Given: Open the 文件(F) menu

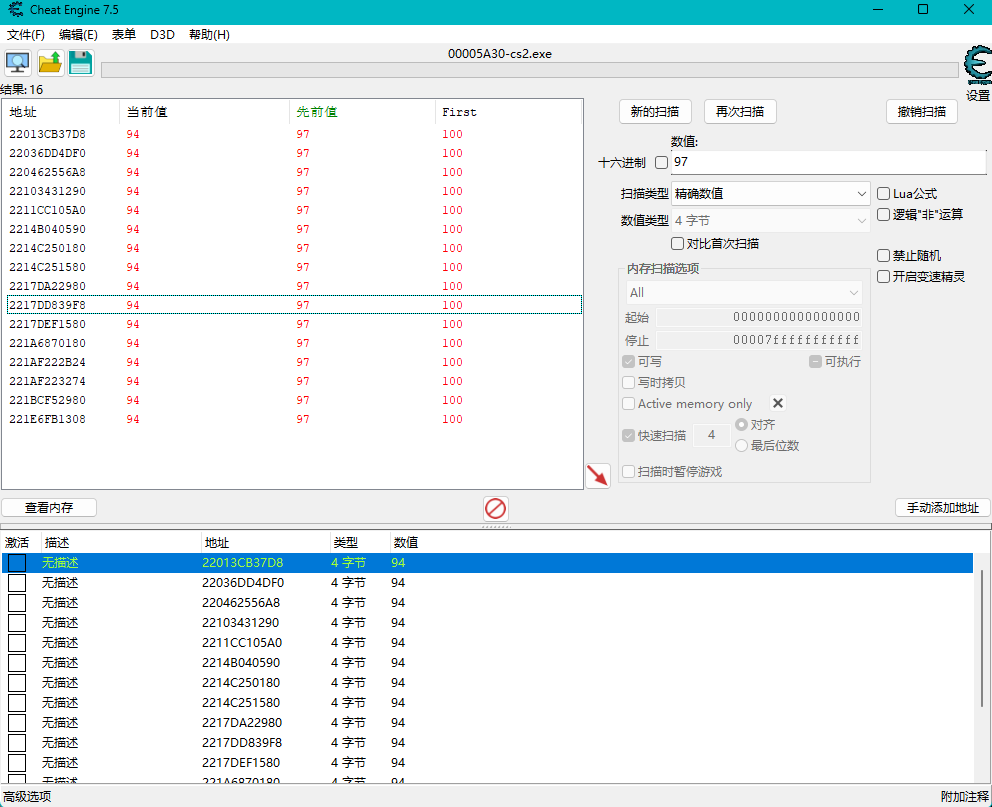Looking at the screenshot, I should pyautogui.click(x=26, y=35).
